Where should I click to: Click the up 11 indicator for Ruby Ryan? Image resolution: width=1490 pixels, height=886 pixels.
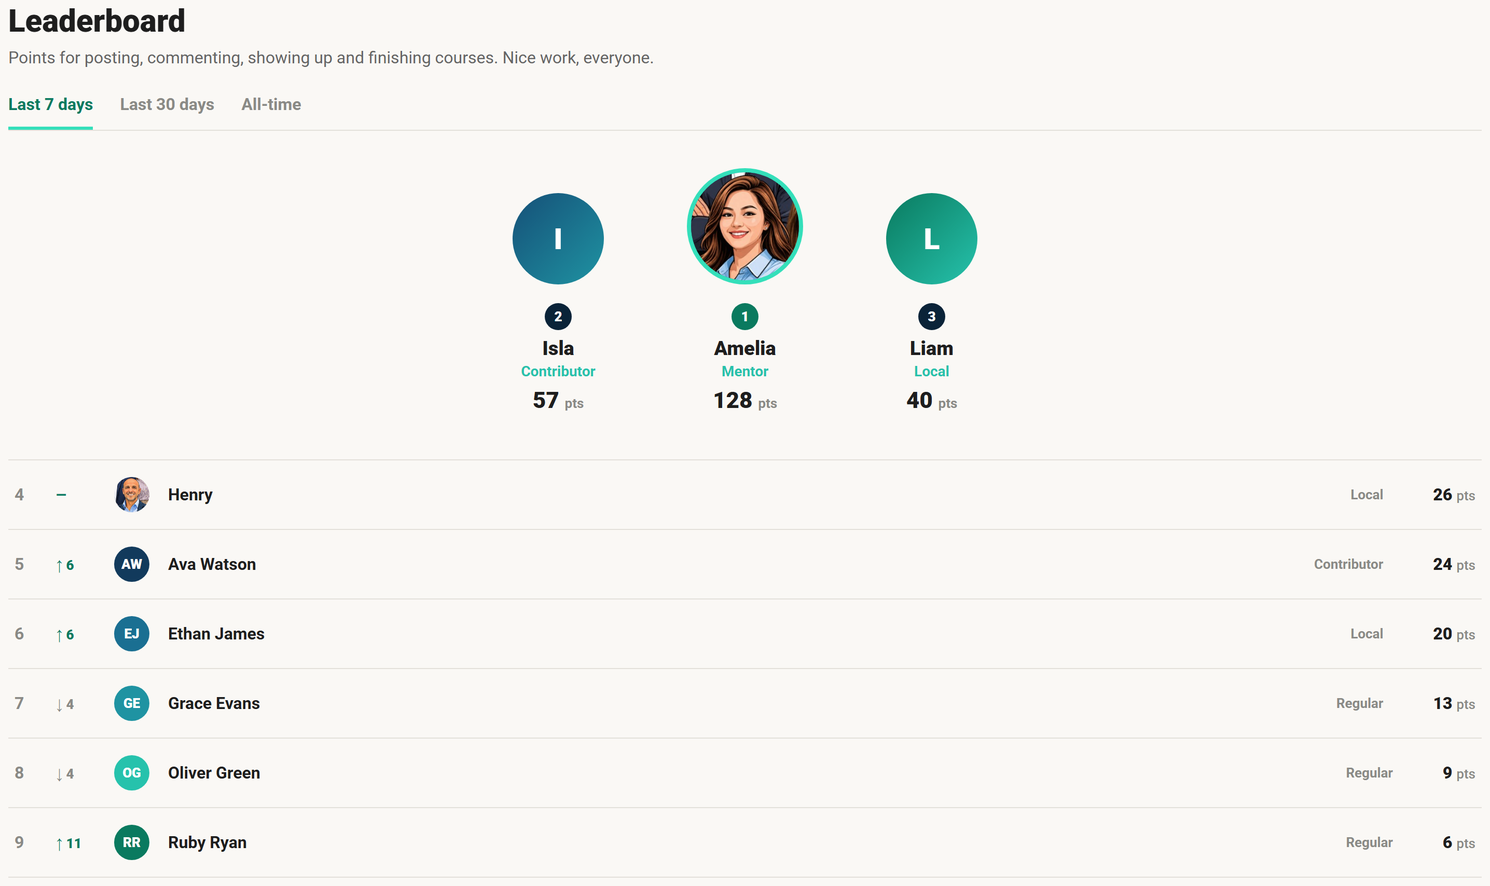(68, 843)
